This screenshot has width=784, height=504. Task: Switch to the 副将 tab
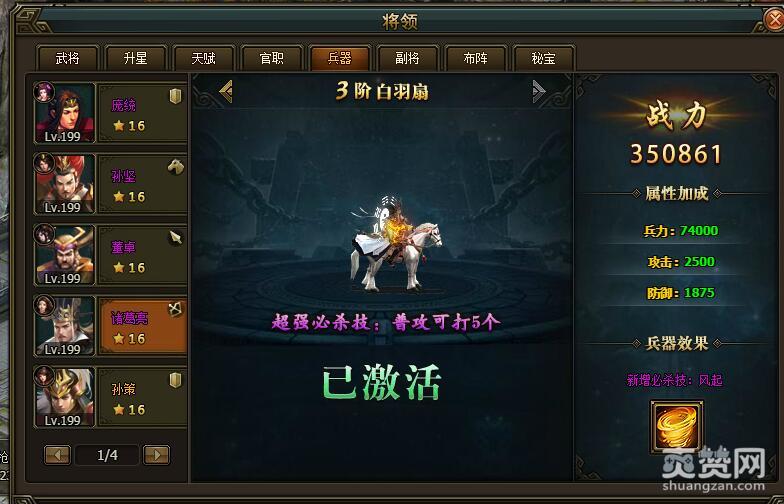[408, 58]
